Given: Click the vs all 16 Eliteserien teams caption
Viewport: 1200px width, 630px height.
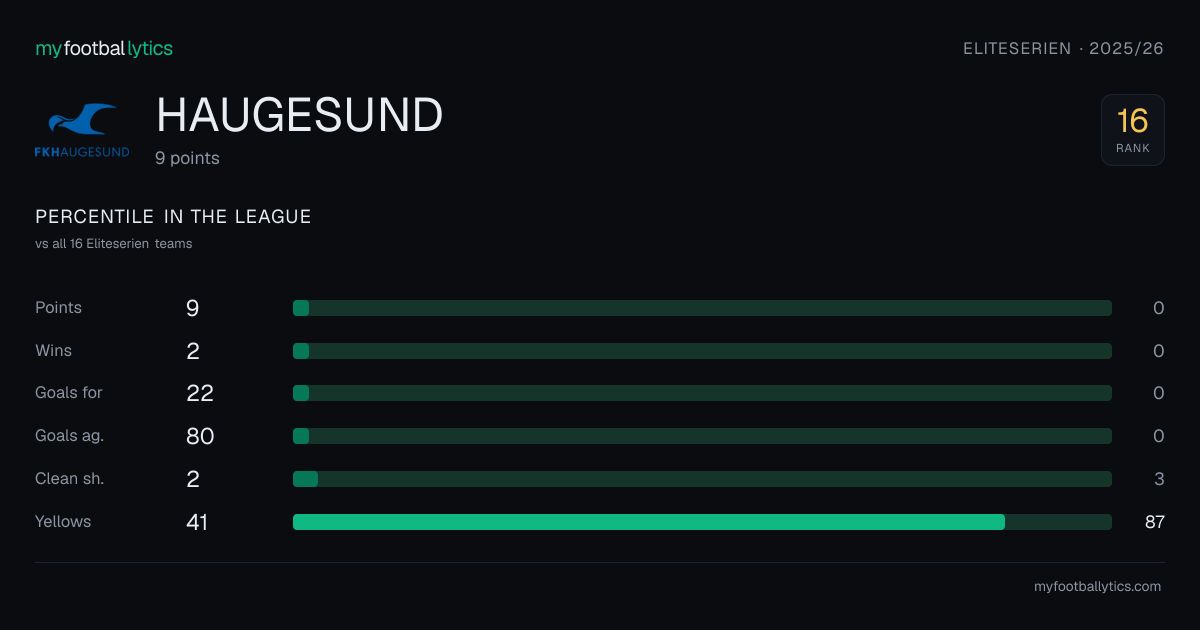Looking at the screenshot, I should coord(114,244).
